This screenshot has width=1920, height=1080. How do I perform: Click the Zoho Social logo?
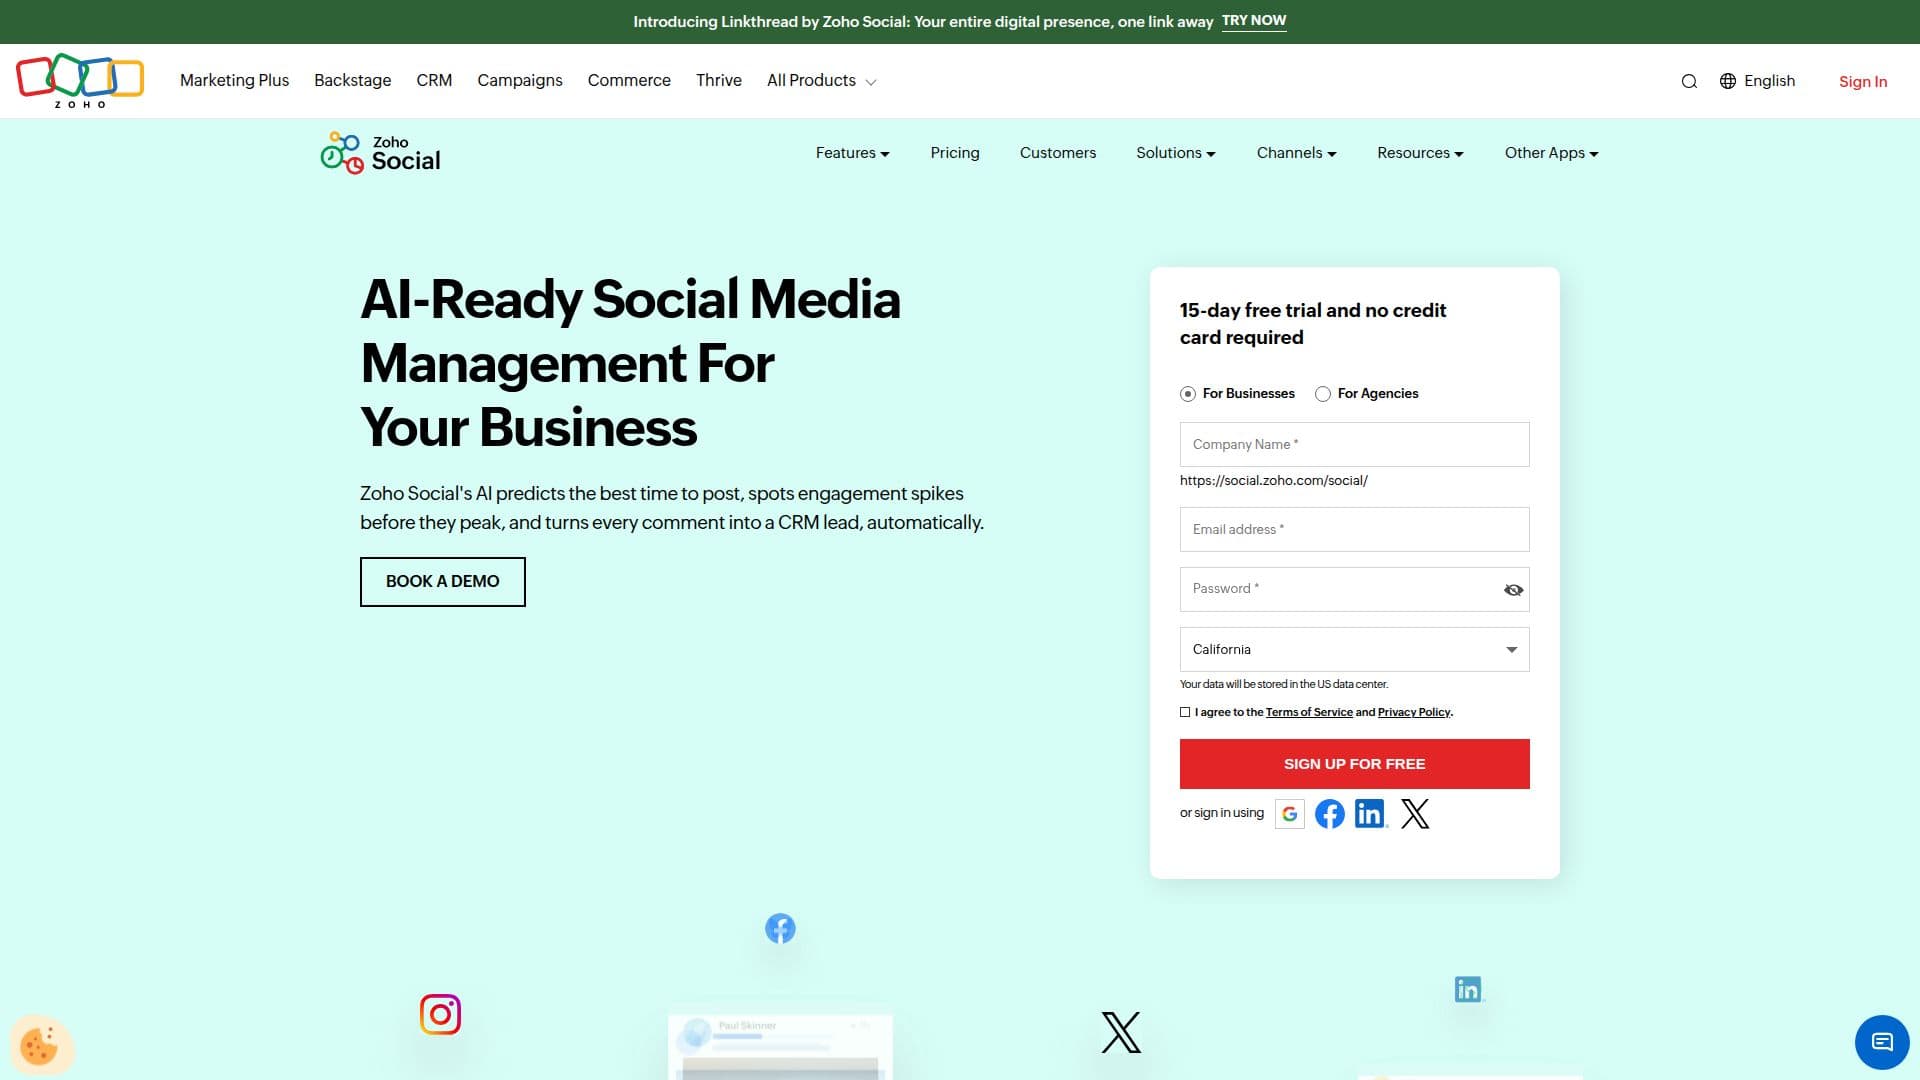click(380, 153)
